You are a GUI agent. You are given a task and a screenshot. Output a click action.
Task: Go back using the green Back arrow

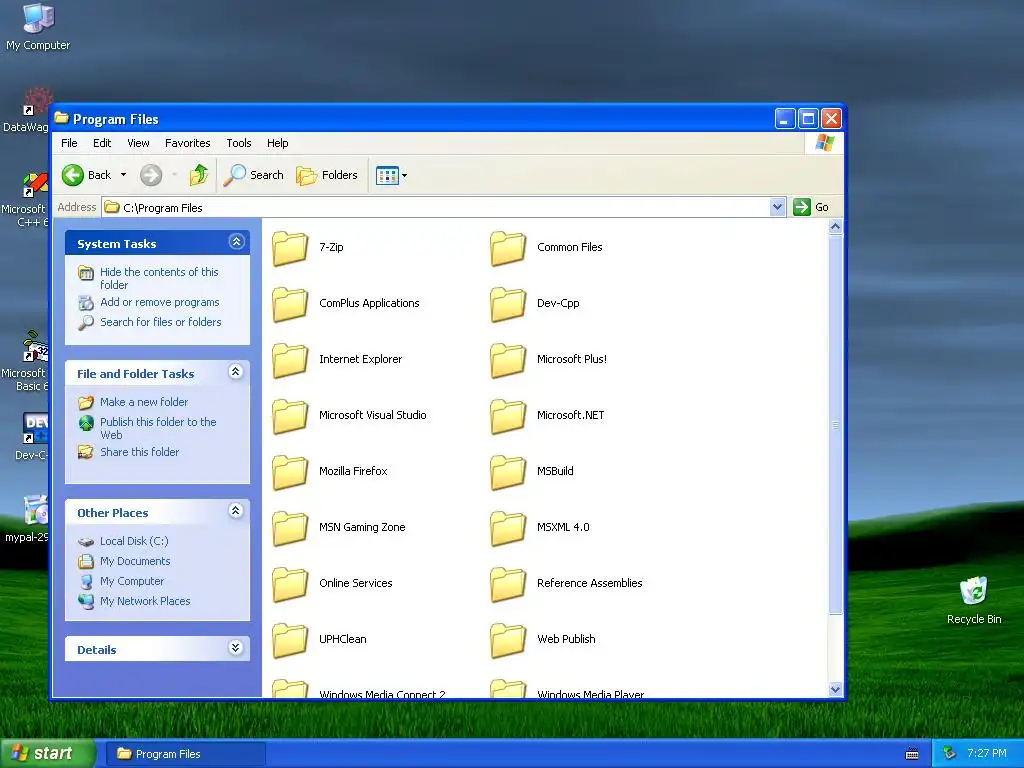73,175
